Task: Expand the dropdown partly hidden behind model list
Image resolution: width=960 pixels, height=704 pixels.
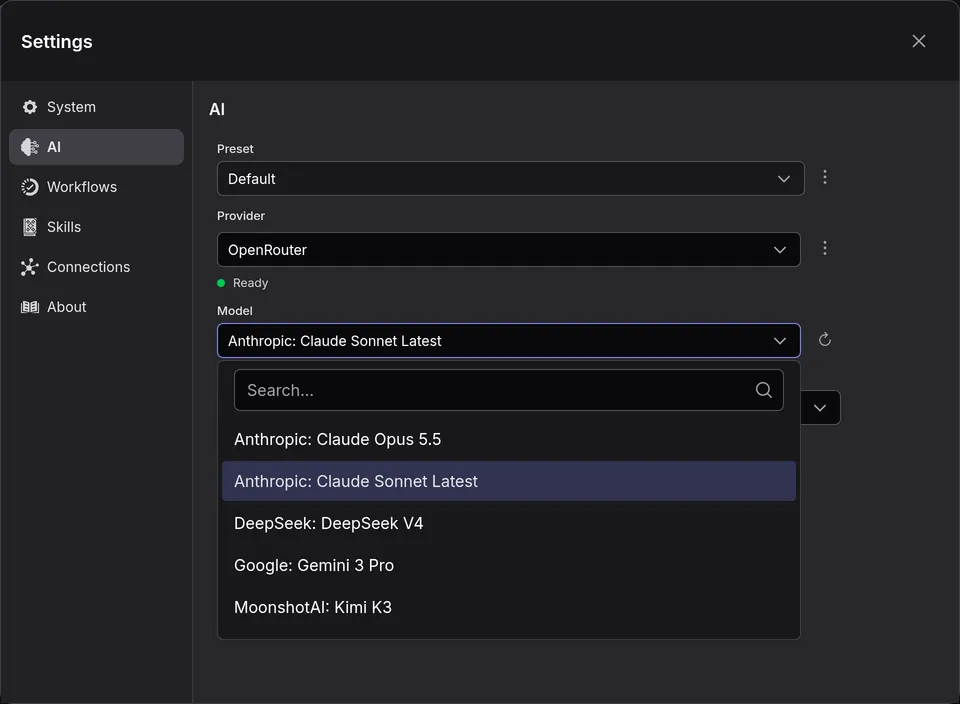Action: pos(820,408)
